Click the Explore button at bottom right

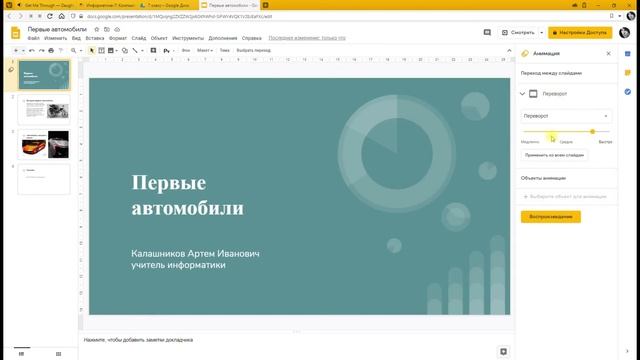click(503, 351)
